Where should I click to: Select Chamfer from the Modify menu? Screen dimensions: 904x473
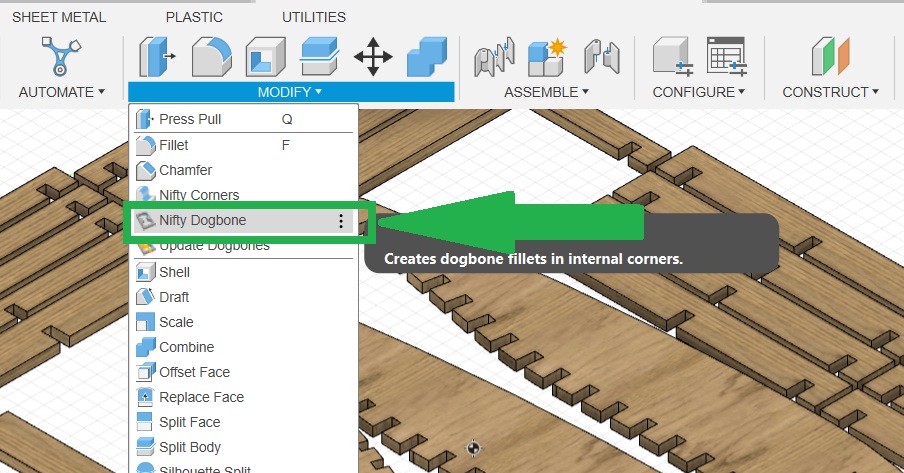click(x=185, y=170)
